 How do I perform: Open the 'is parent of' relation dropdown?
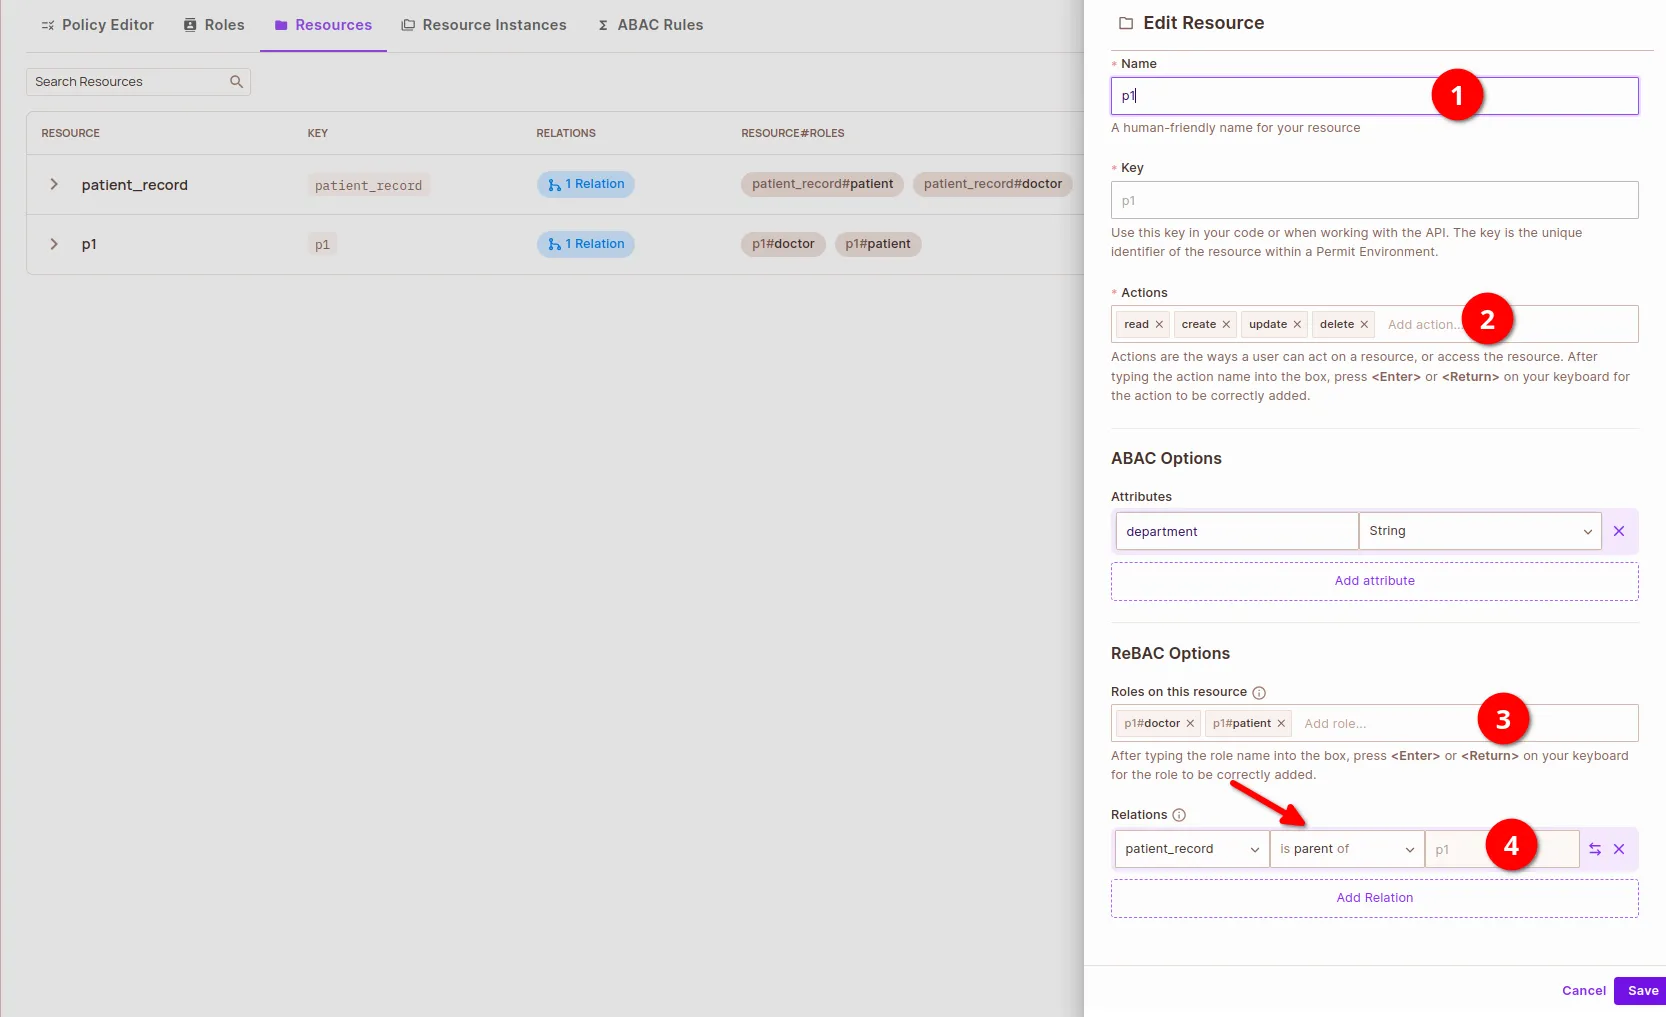(1346, 849)
